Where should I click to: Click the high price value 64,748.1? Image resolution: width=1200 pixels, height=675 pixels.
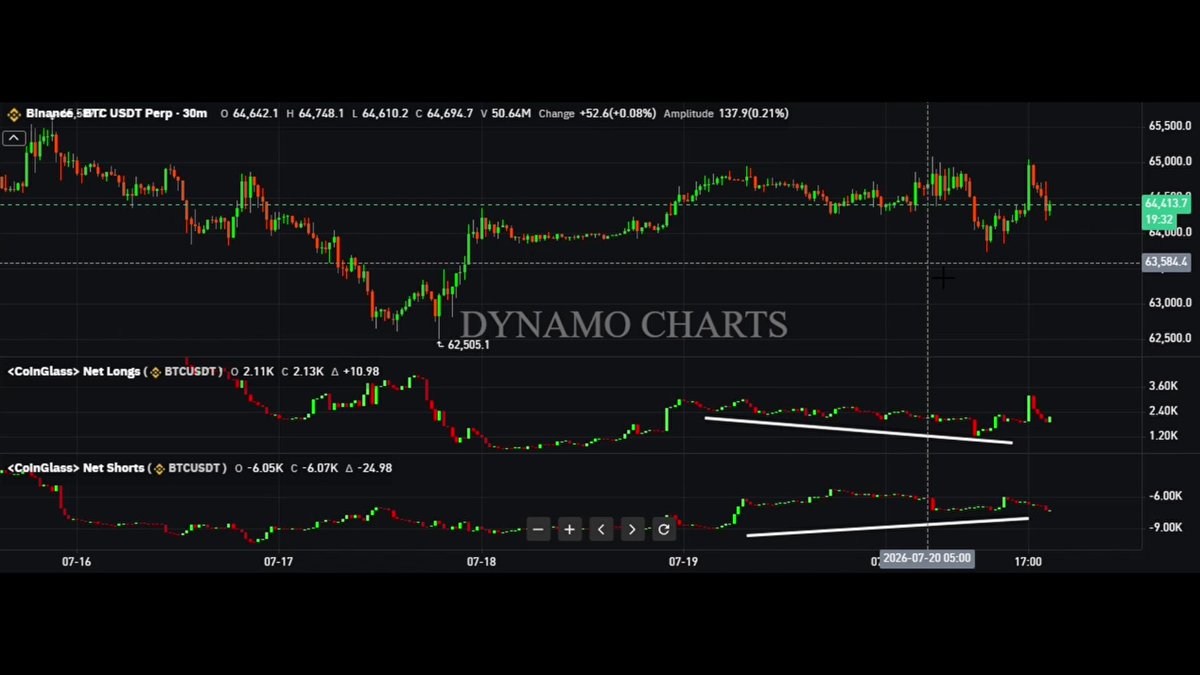click(321, 114)
